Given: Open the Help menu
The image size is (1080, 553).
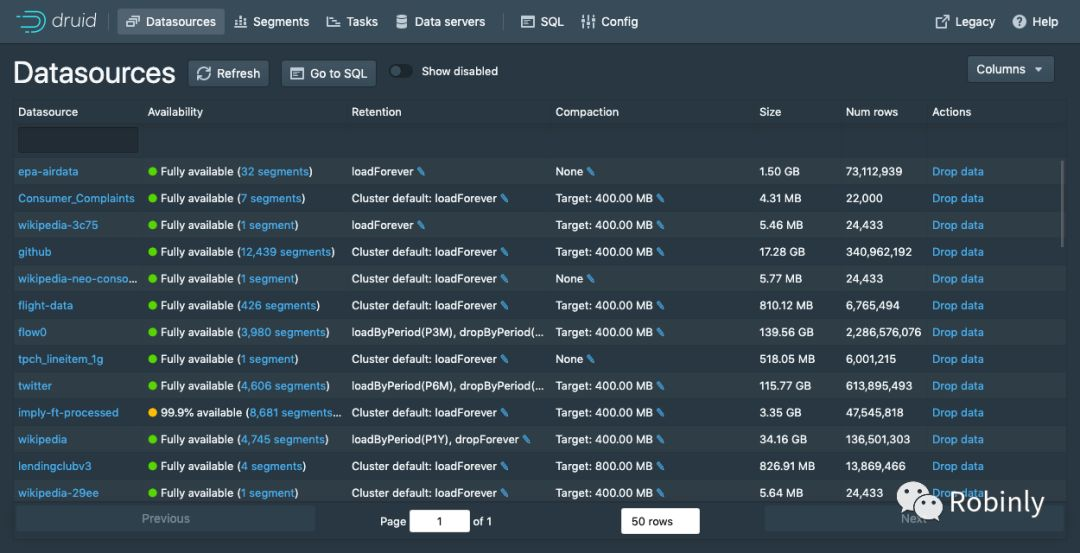Looking at the screenshot, I should pyautogui.click(x=1035, y=22).
